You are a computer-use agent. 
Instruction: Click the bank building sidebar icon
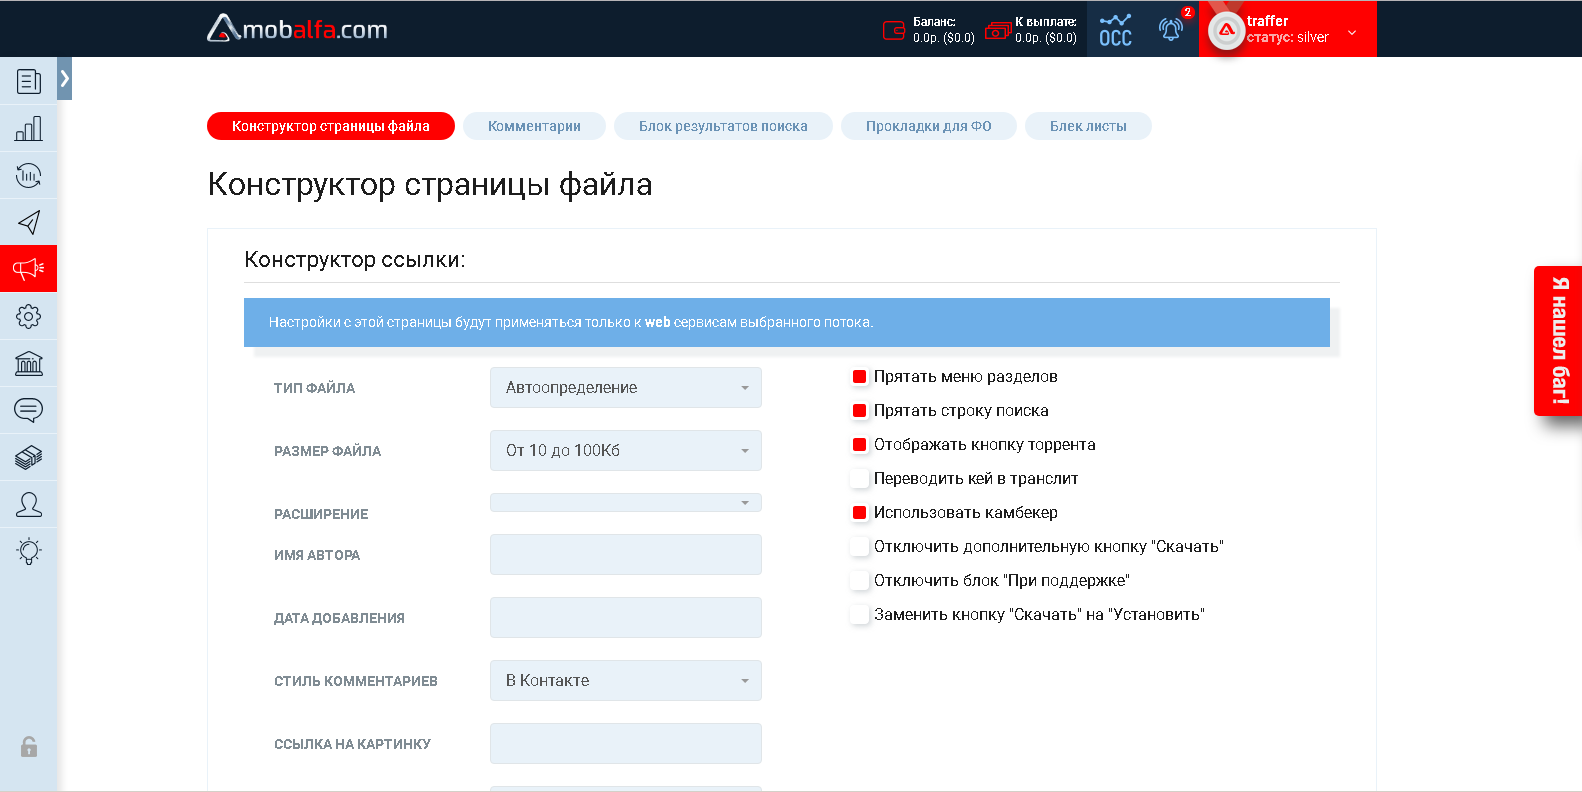(x=28, y=363)
